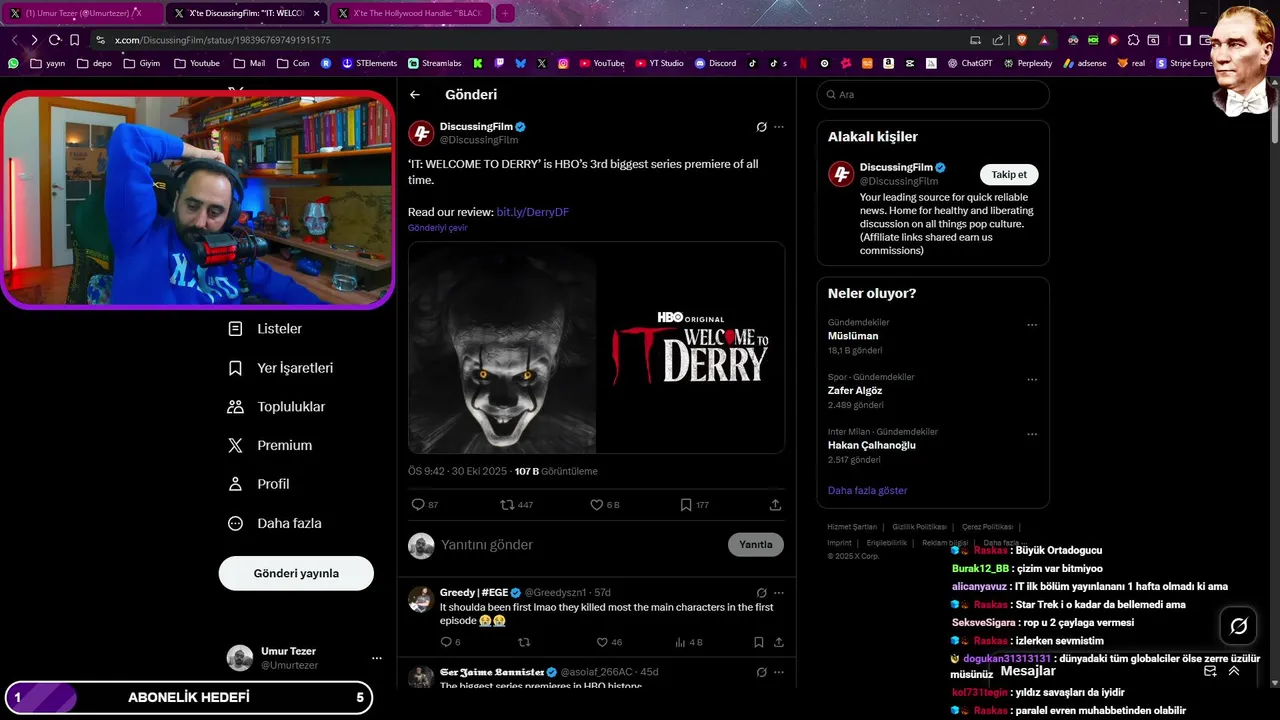Open the bit.ly/DerryDF review link
The width and height of the screenshot is (1280, 720).
(x=533, y=212)
